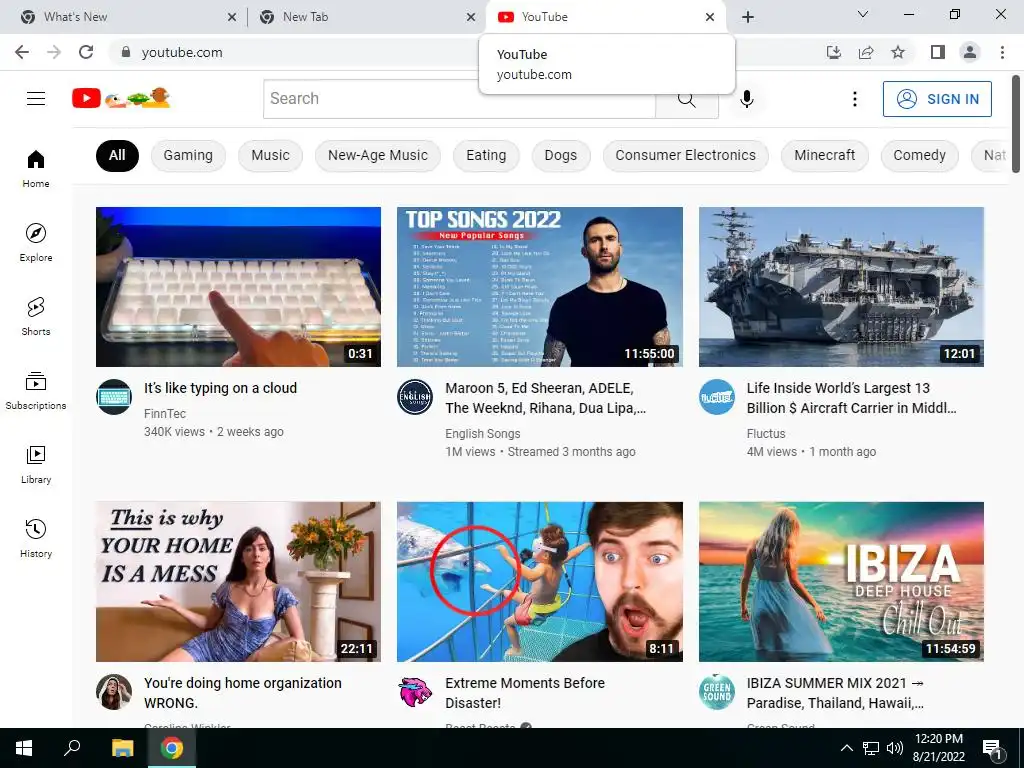This screenshot has width=1024, height=768.
Task: Click the home organization video's channel avatar
Action: click(114, 692)
